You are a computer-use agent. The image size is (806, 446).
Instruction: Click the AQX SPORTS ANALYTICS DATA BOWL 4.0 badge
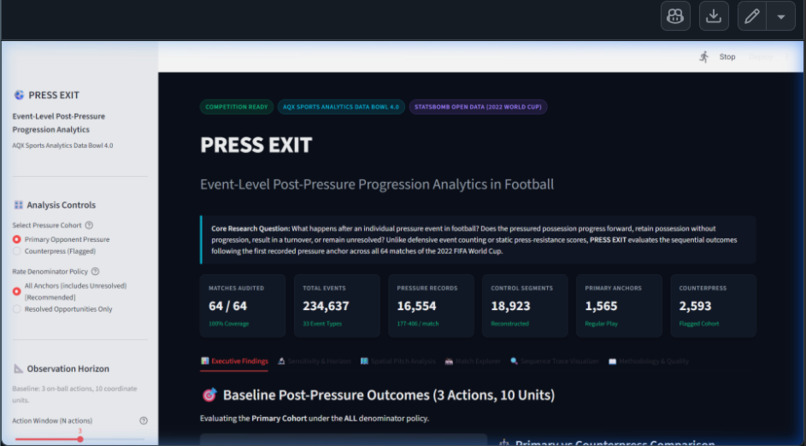click(x=341, y=107)
